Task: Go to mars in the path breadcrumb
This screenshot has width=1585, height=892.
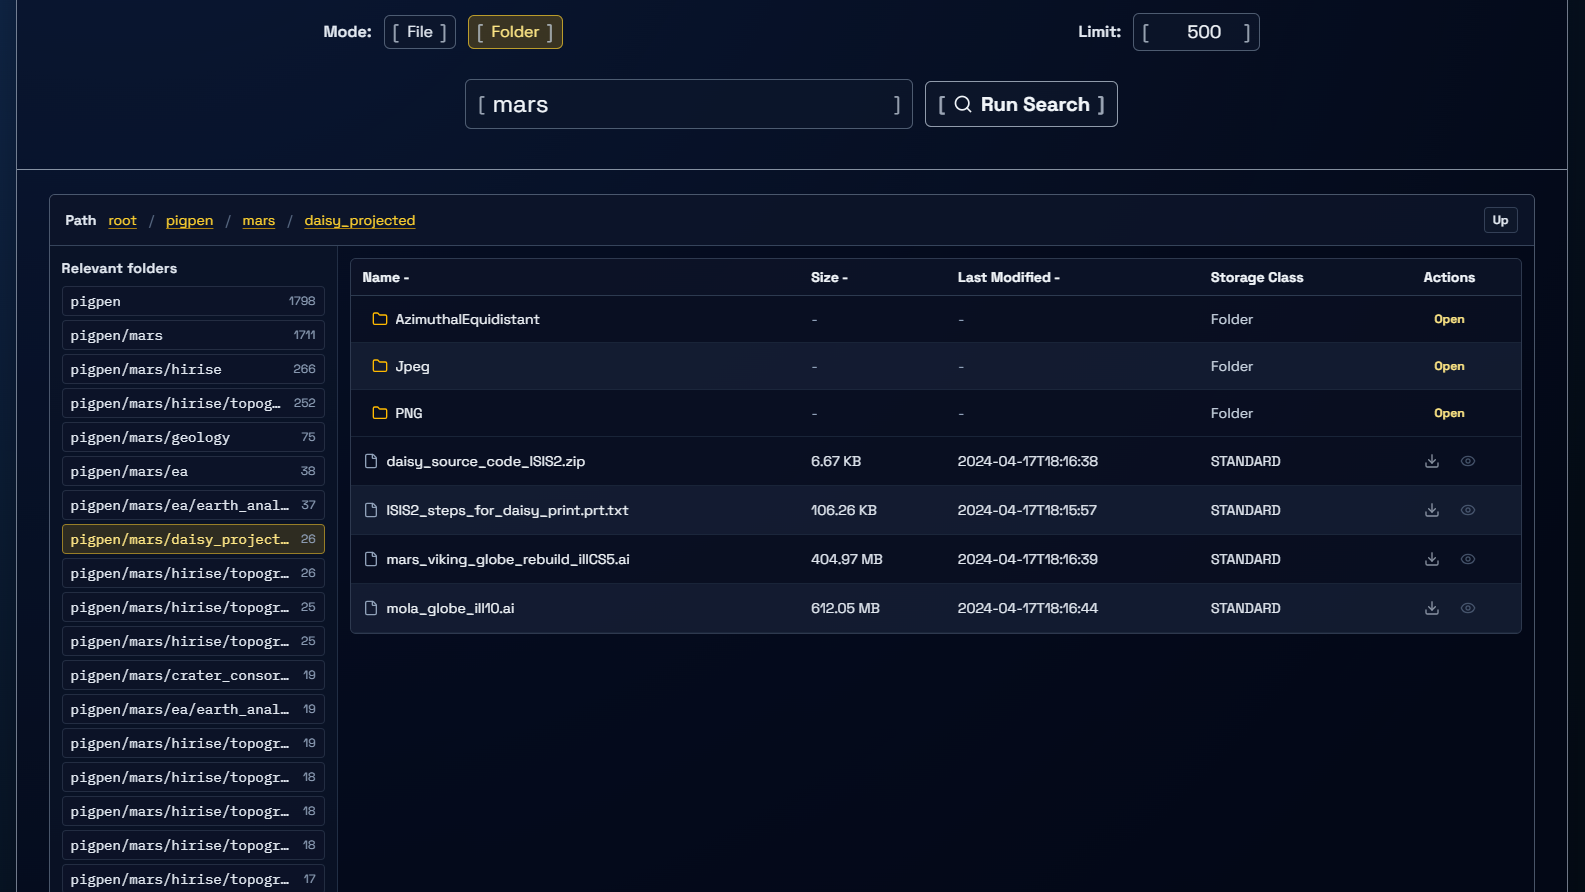Action: point(258,220)
